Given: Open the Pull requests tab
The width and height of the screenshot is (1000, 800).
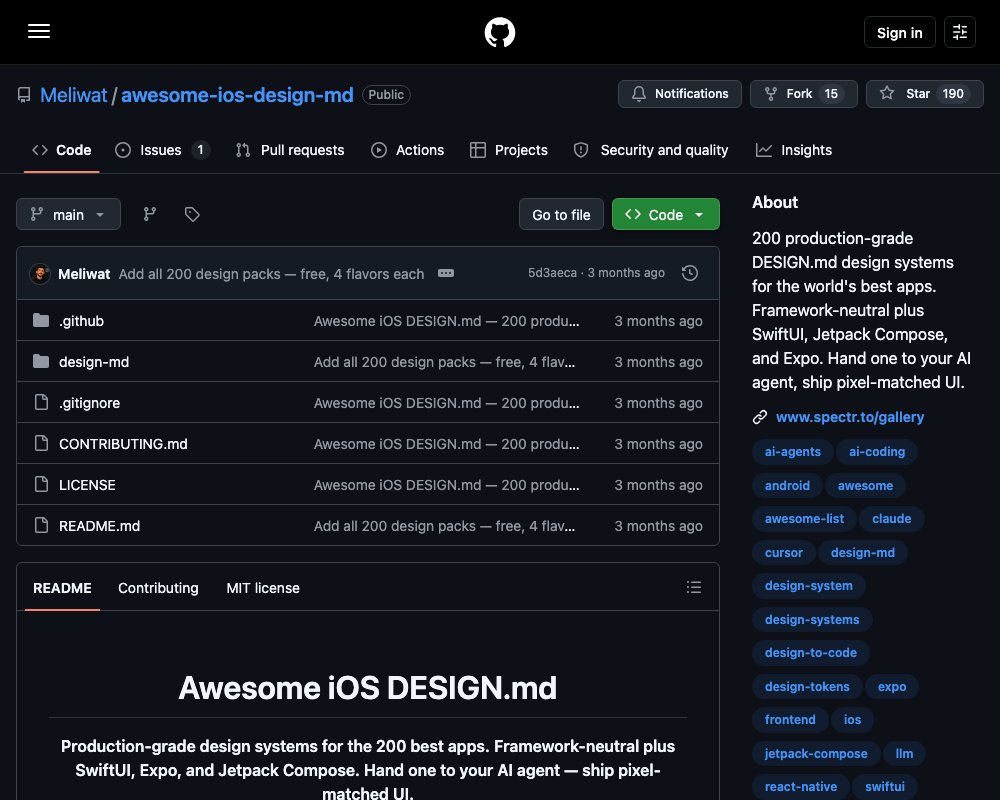Looking at the screenshot, I should (x=290, y=150).
